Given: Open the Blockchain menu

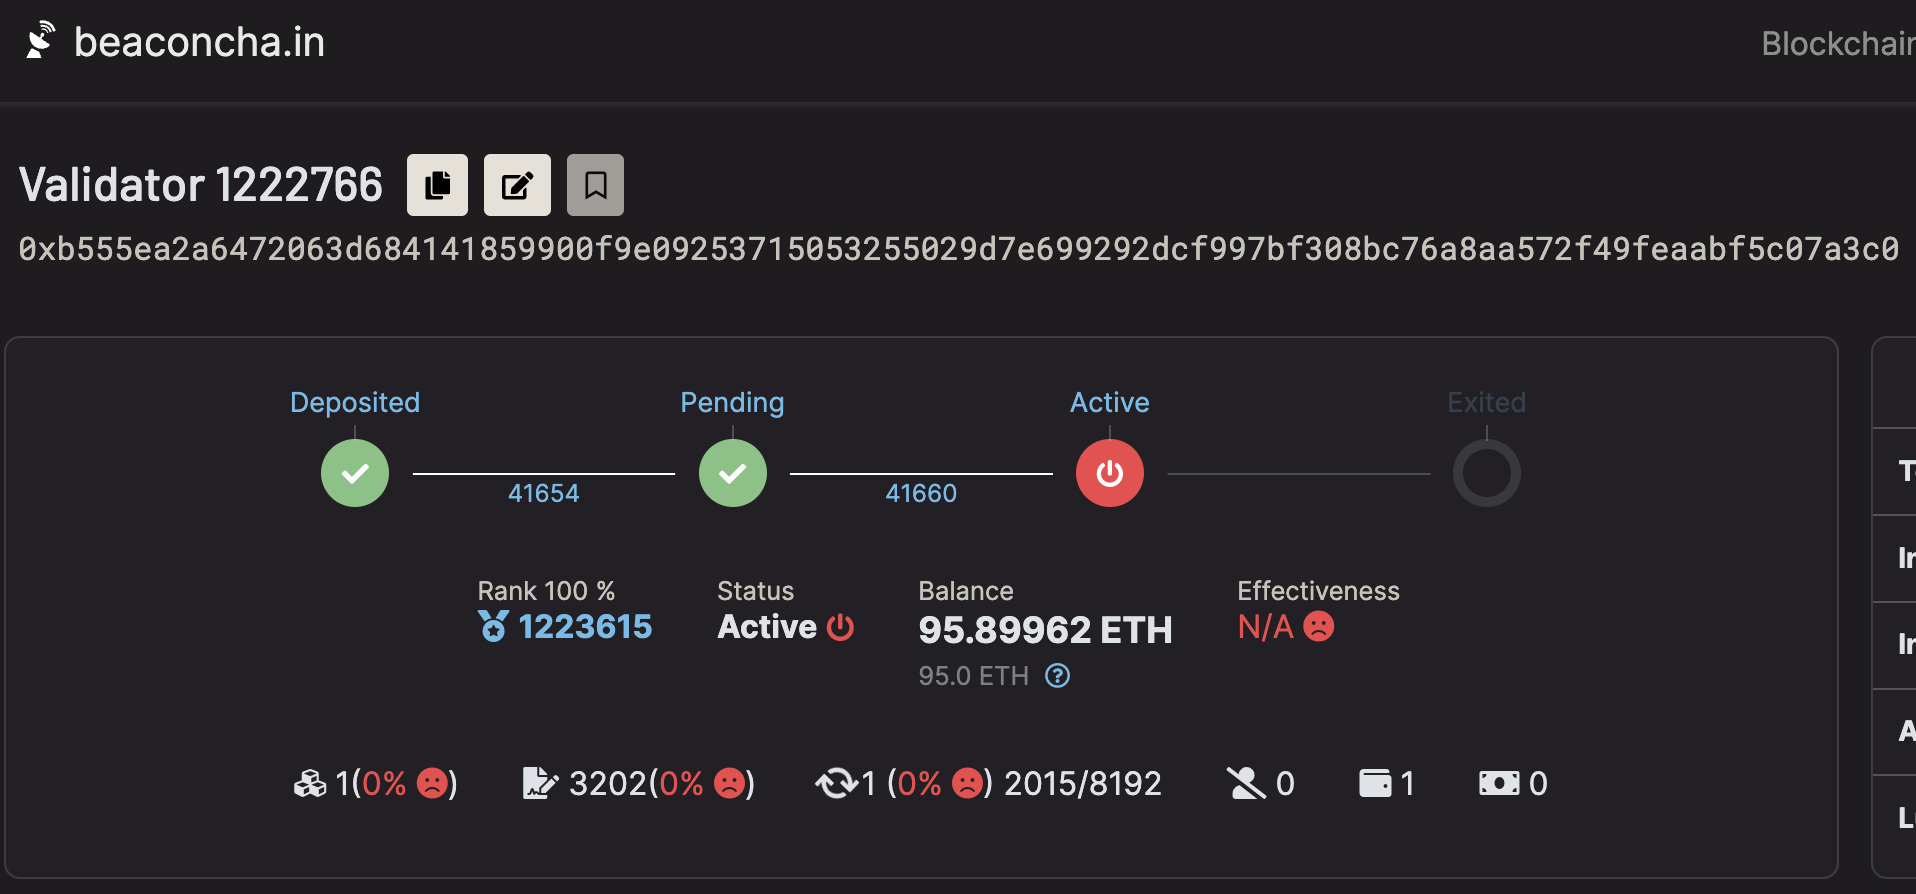Looking at the screenshot, I should (x=1838, y=44).
